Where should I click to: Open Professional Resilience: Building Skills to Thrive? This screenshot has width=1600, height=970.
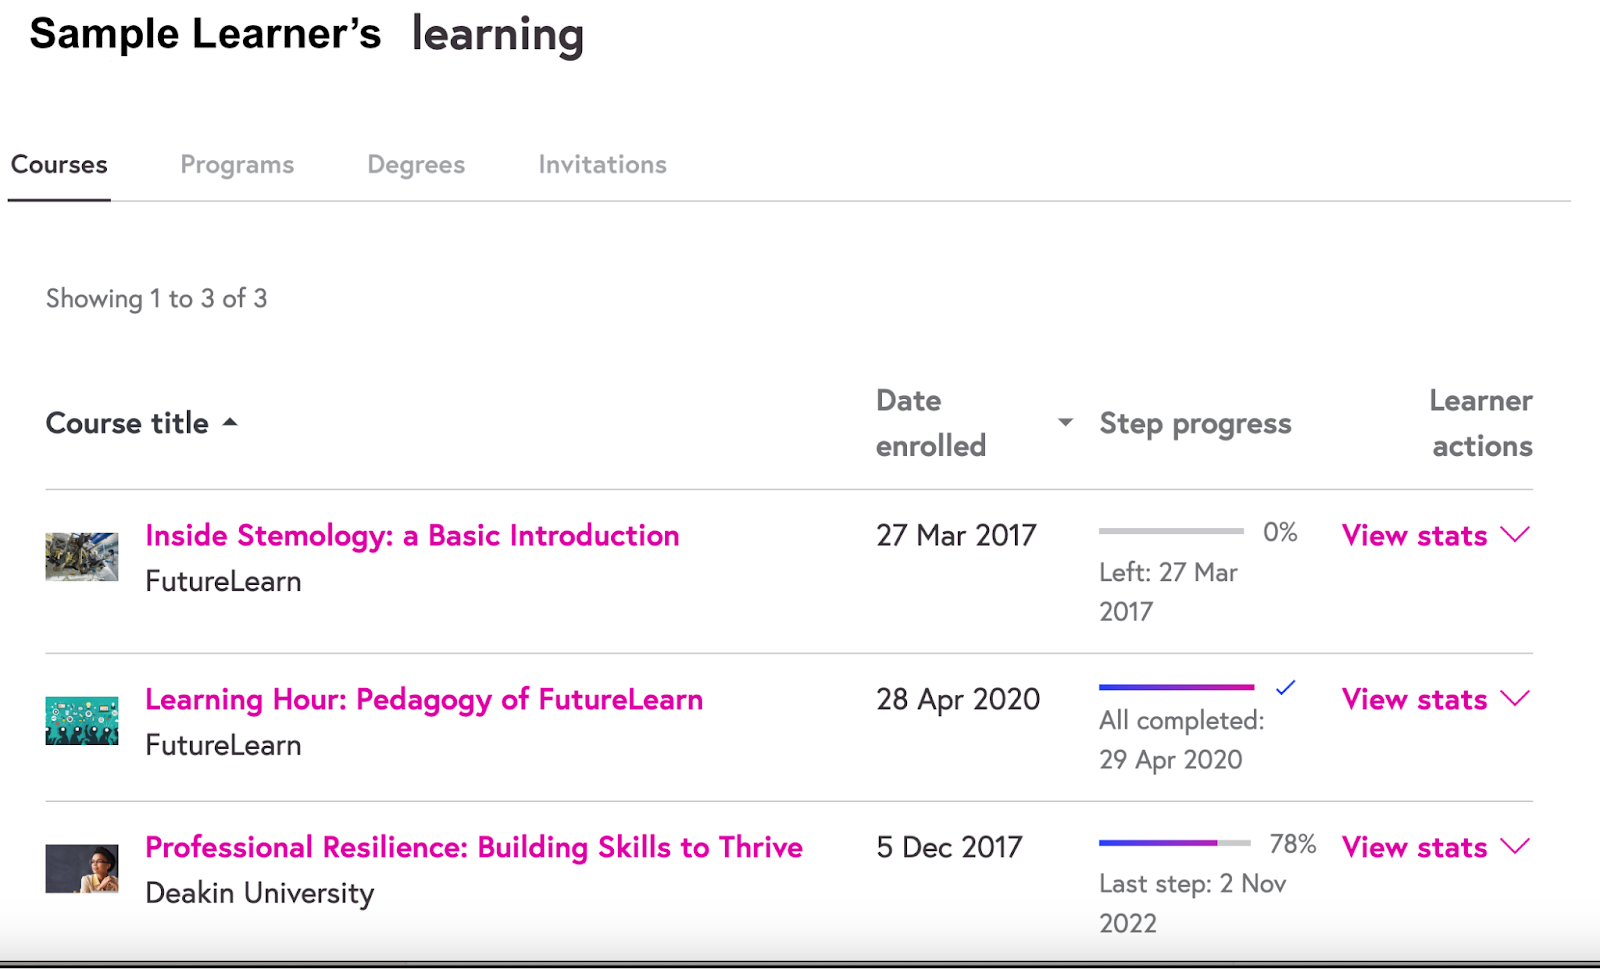(473, 847)
